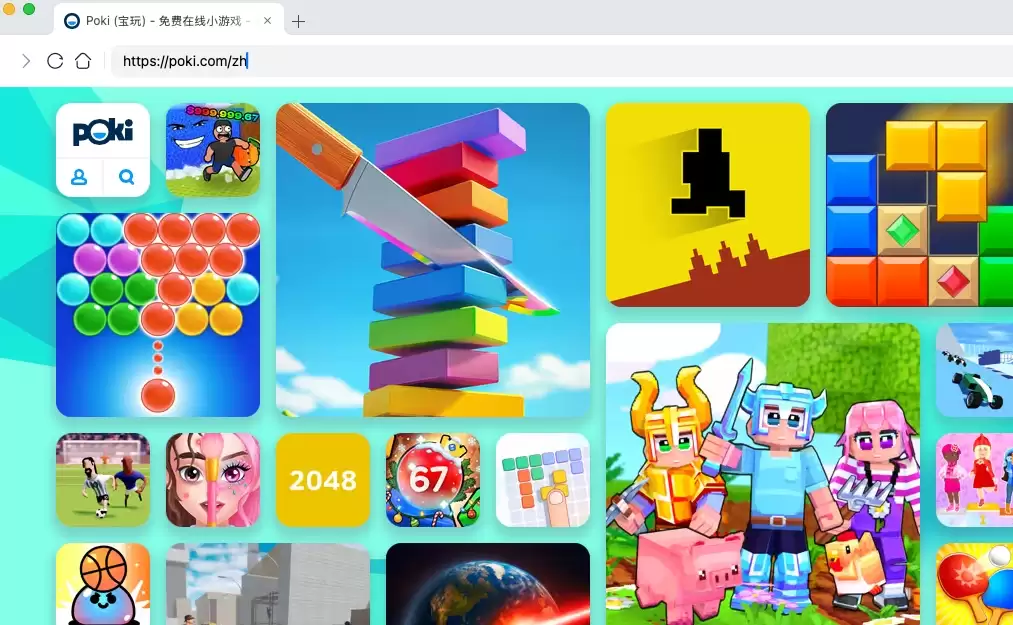Go to browser home page
The width and height of the screenshot is (1013, 625).
coord(83,61)
